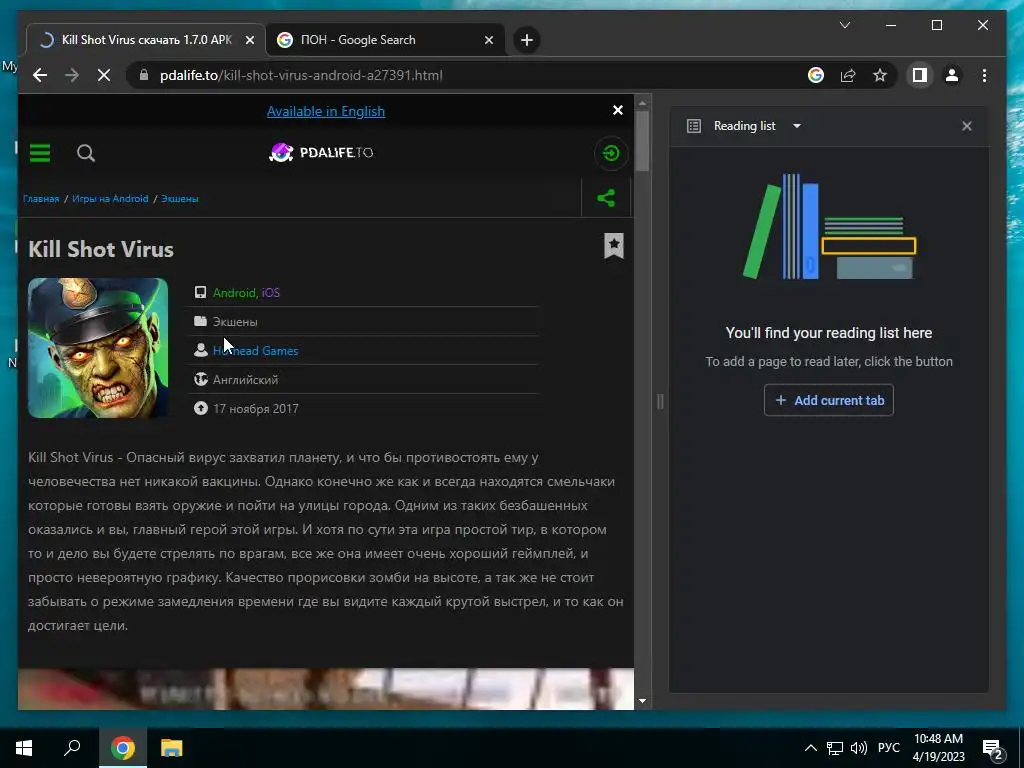
Task: View site information lock icon
Action: [x=144, y=75]
